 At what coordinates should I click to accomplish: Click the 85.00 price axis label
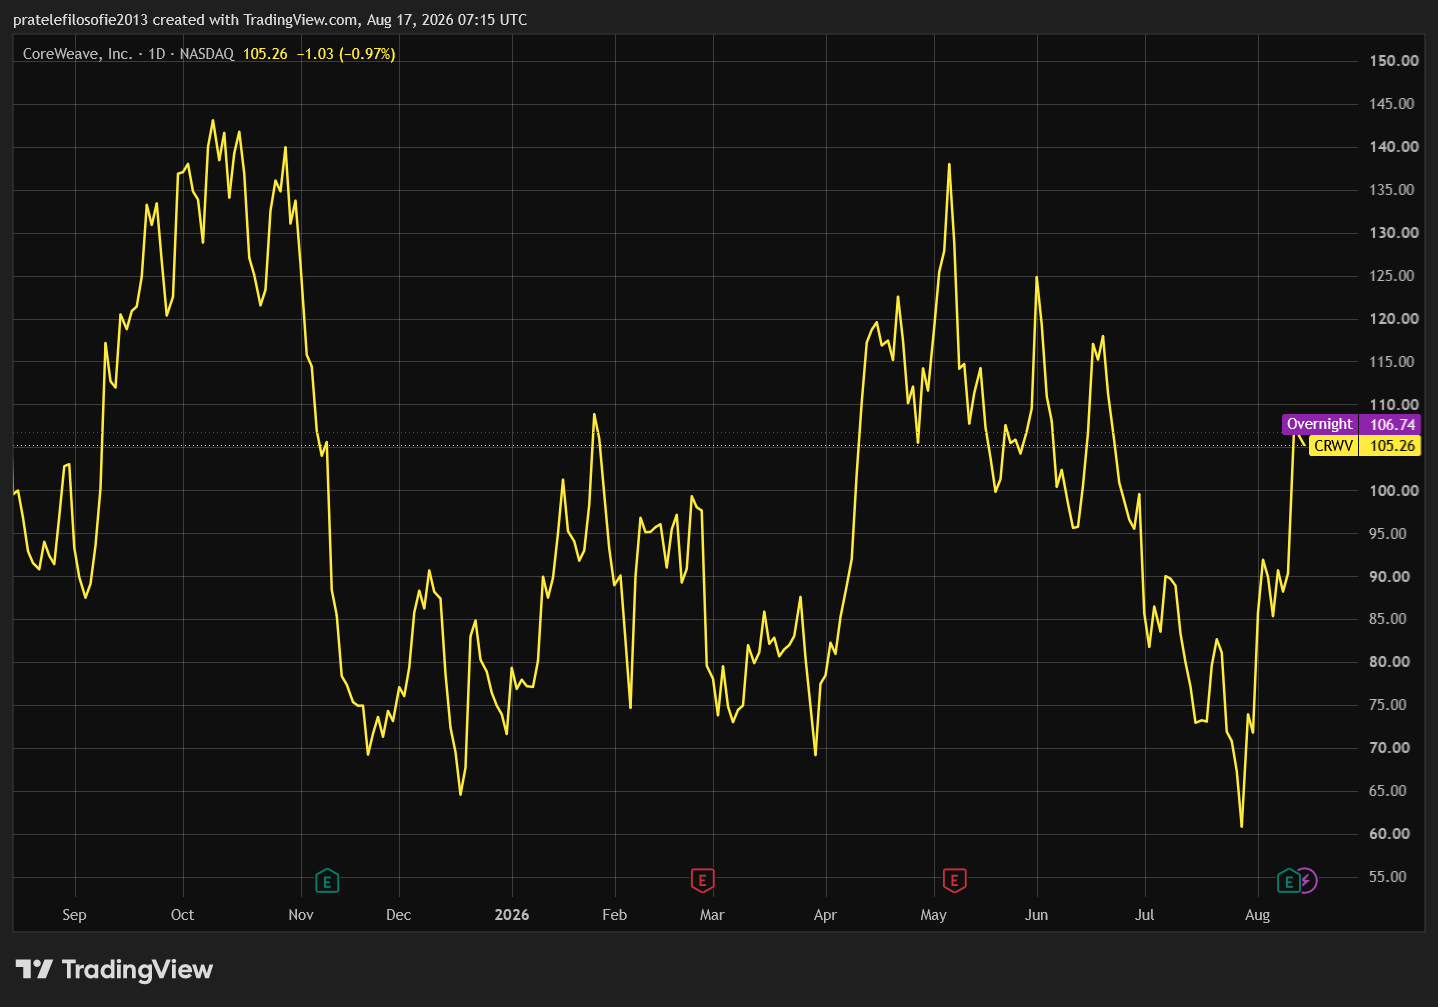pyautogui.click(x=1388, y=619)
